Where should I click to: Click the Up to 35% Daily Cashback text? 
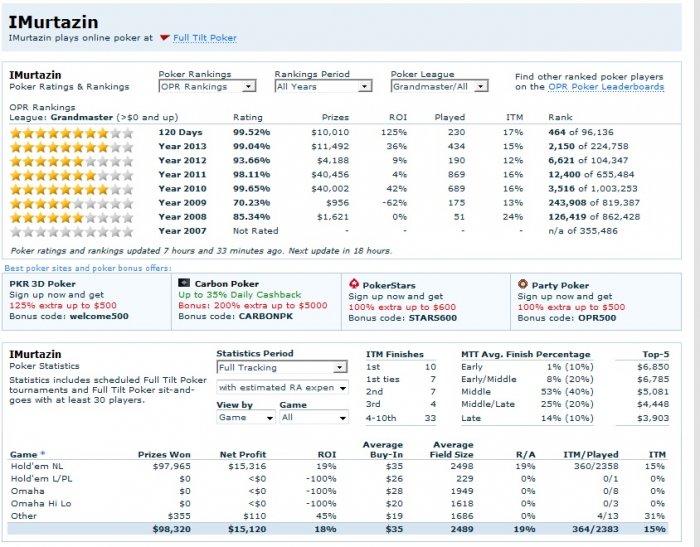pyautogui.click(x=240, y=295)
